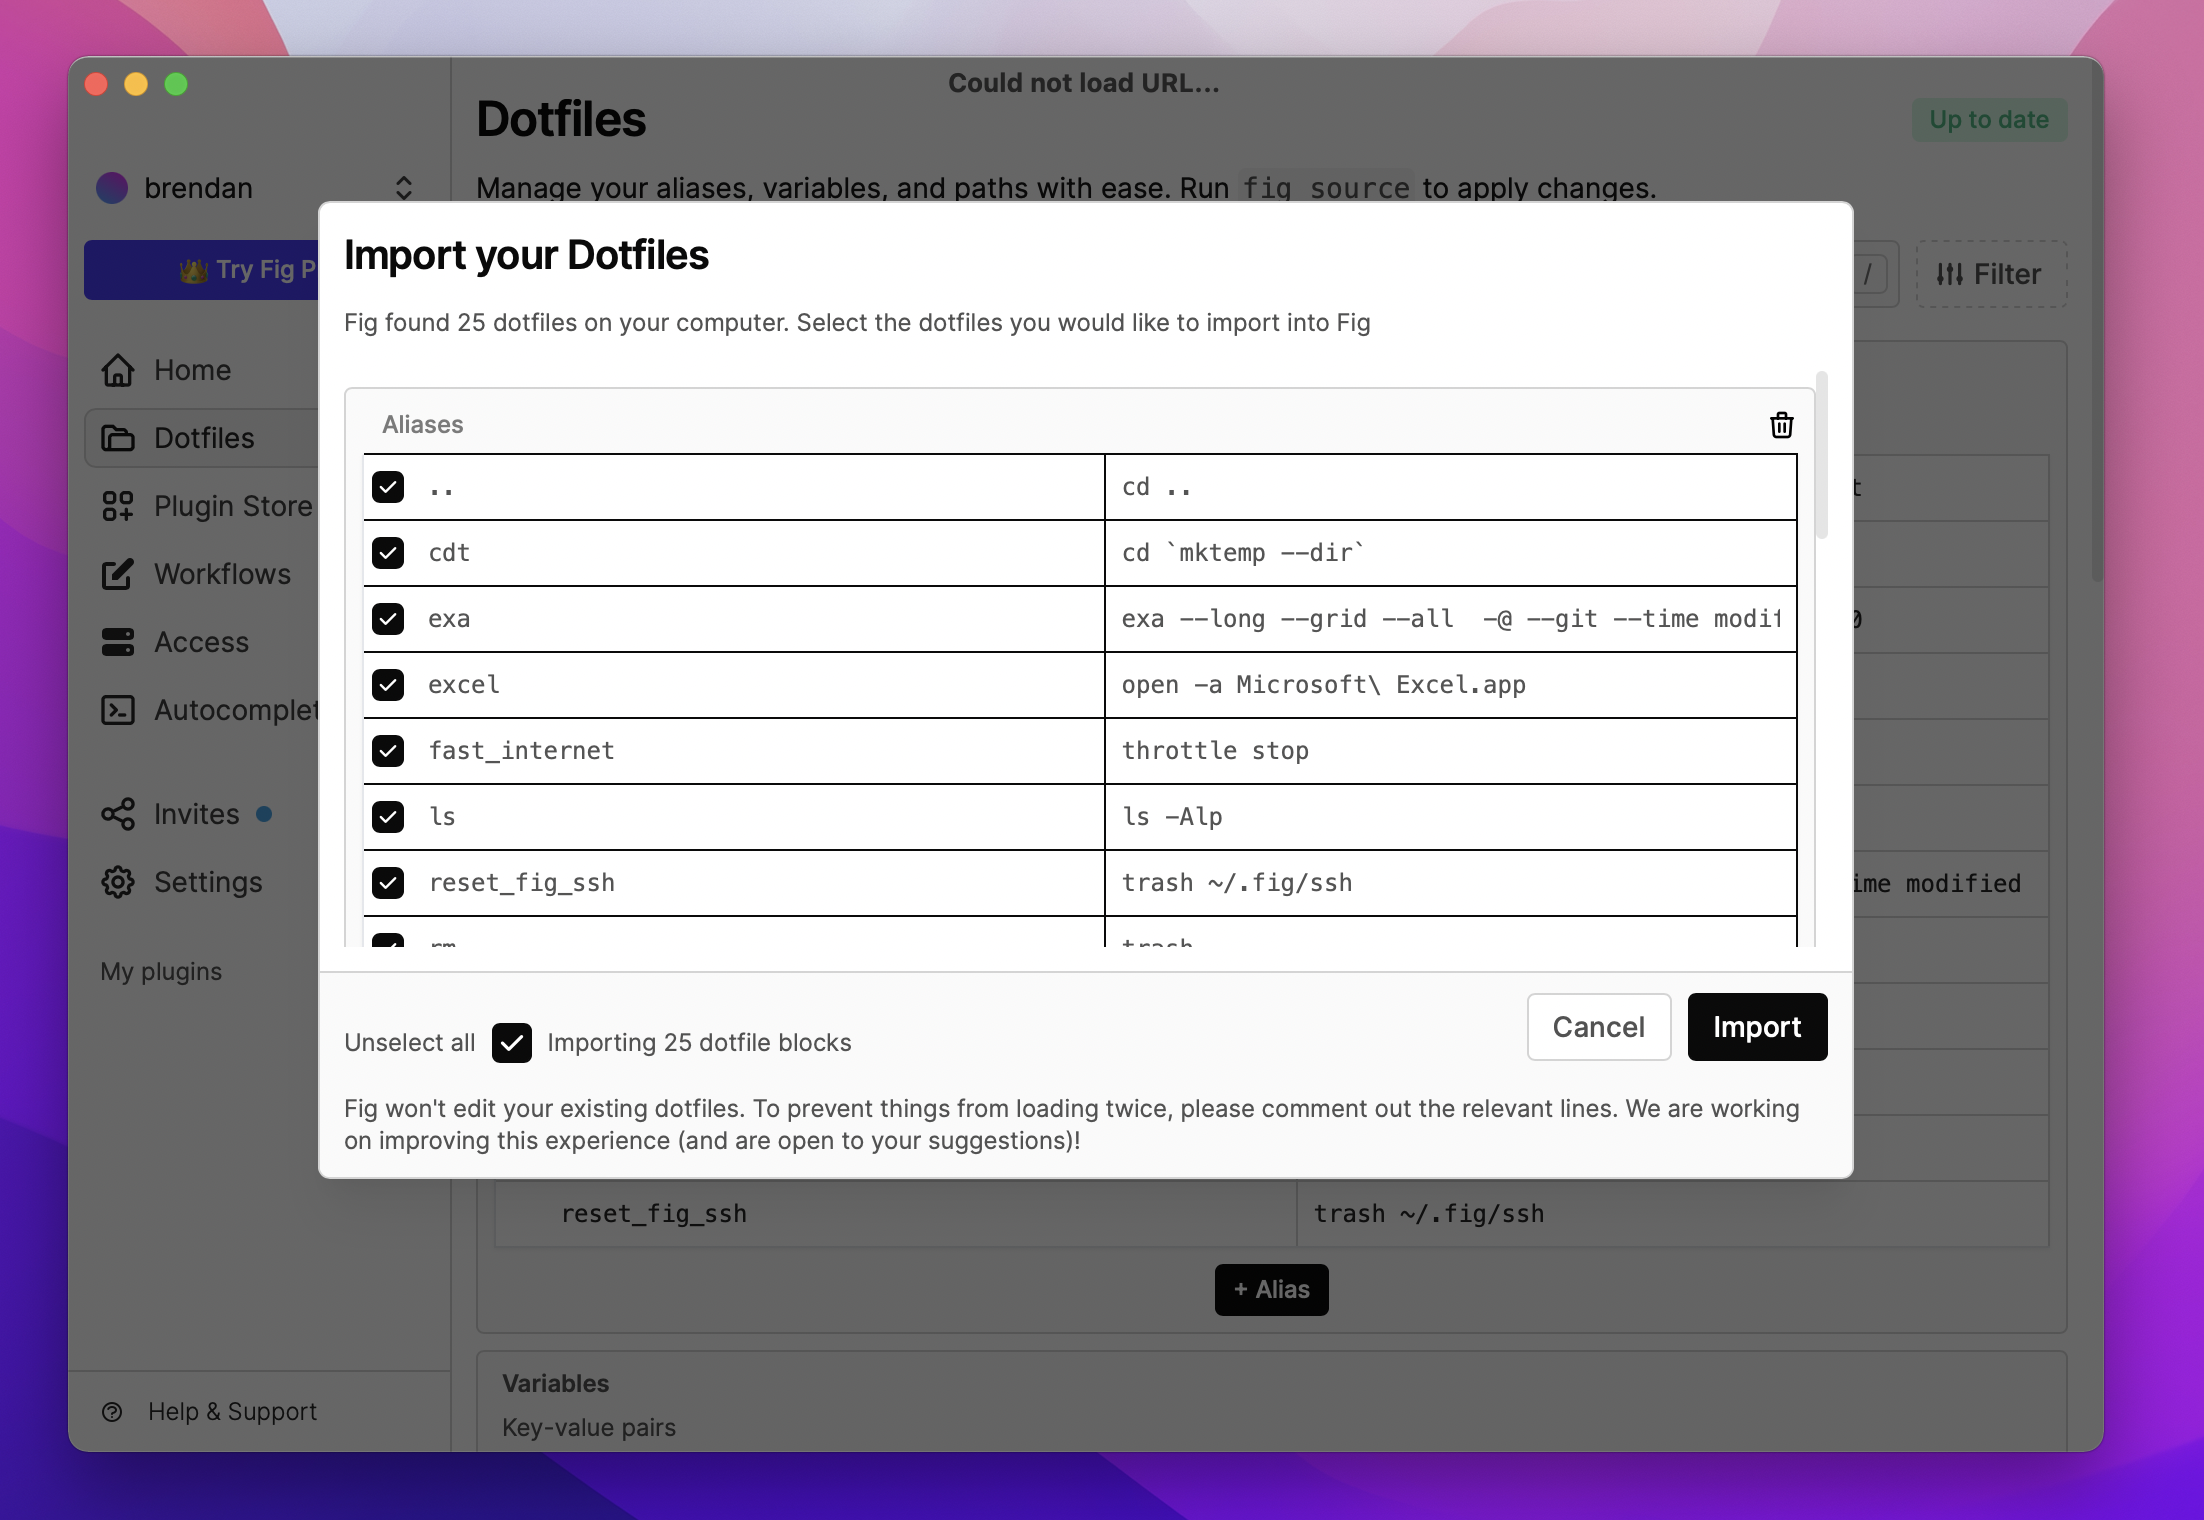2204x1520 pixels.
Task: Click the 'cd ..' command cell
Action: click(1450, 487)
